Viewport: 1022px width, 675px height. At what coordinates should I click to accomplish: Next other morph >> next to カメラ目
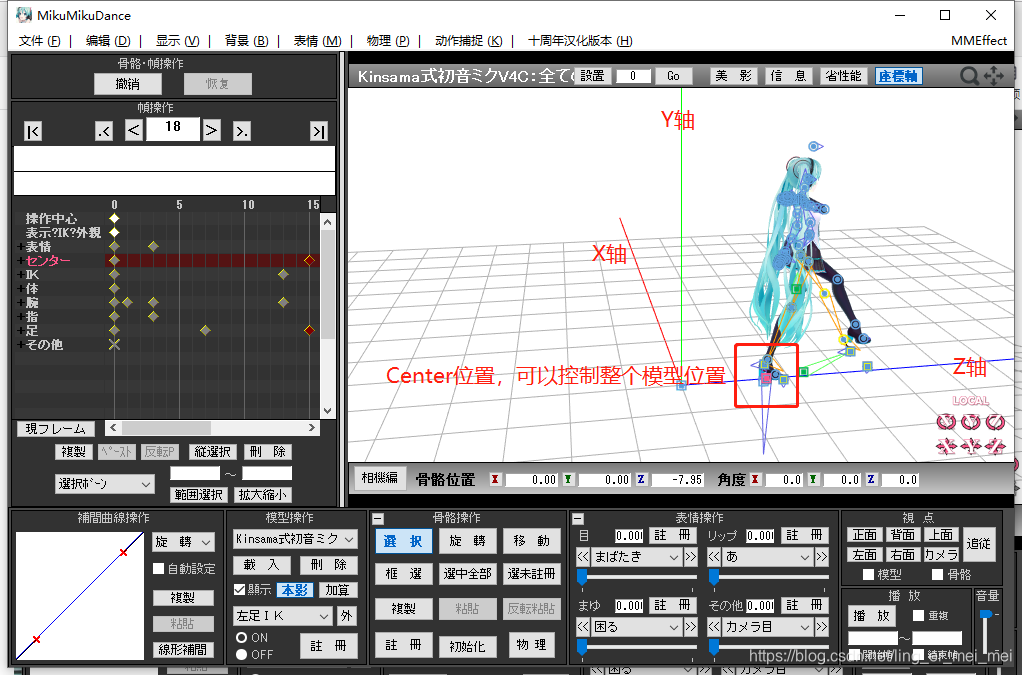[821, 627]
